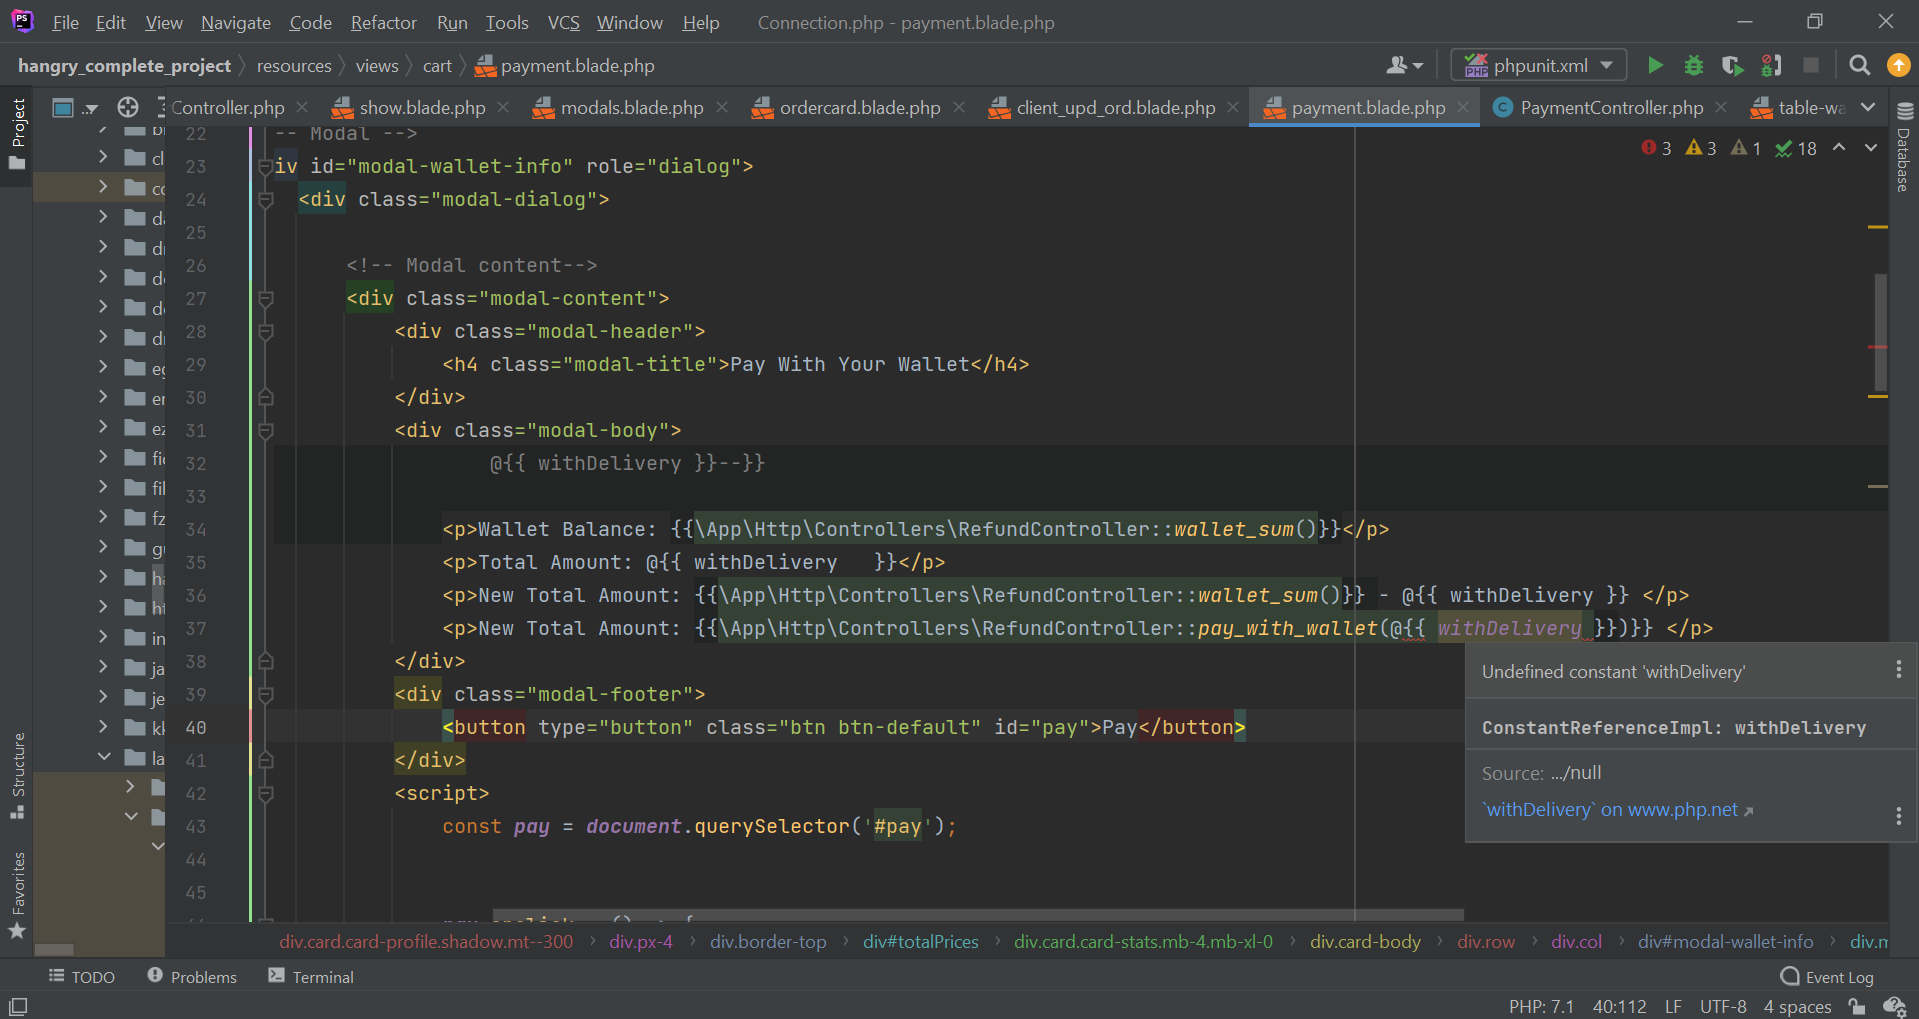The image size is (1919, 1019).
Task: Go to next highlighted error arrow
Action: [x=1870, y=148]
